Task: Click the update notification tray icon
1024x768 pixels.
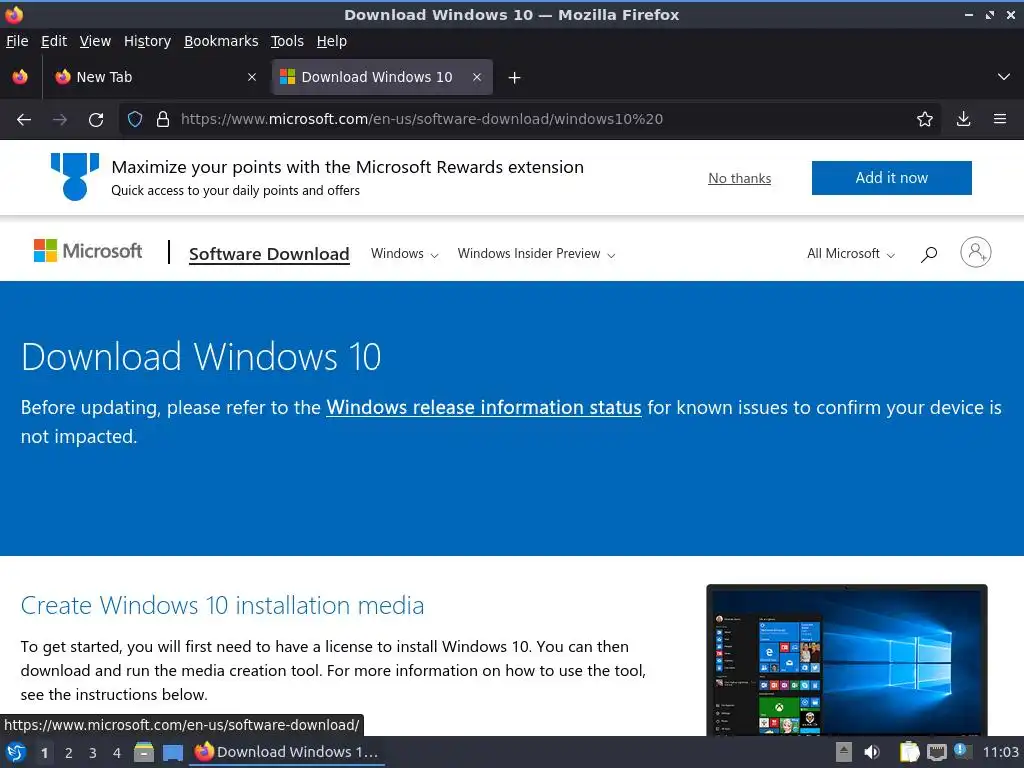Action: (962, 751)
